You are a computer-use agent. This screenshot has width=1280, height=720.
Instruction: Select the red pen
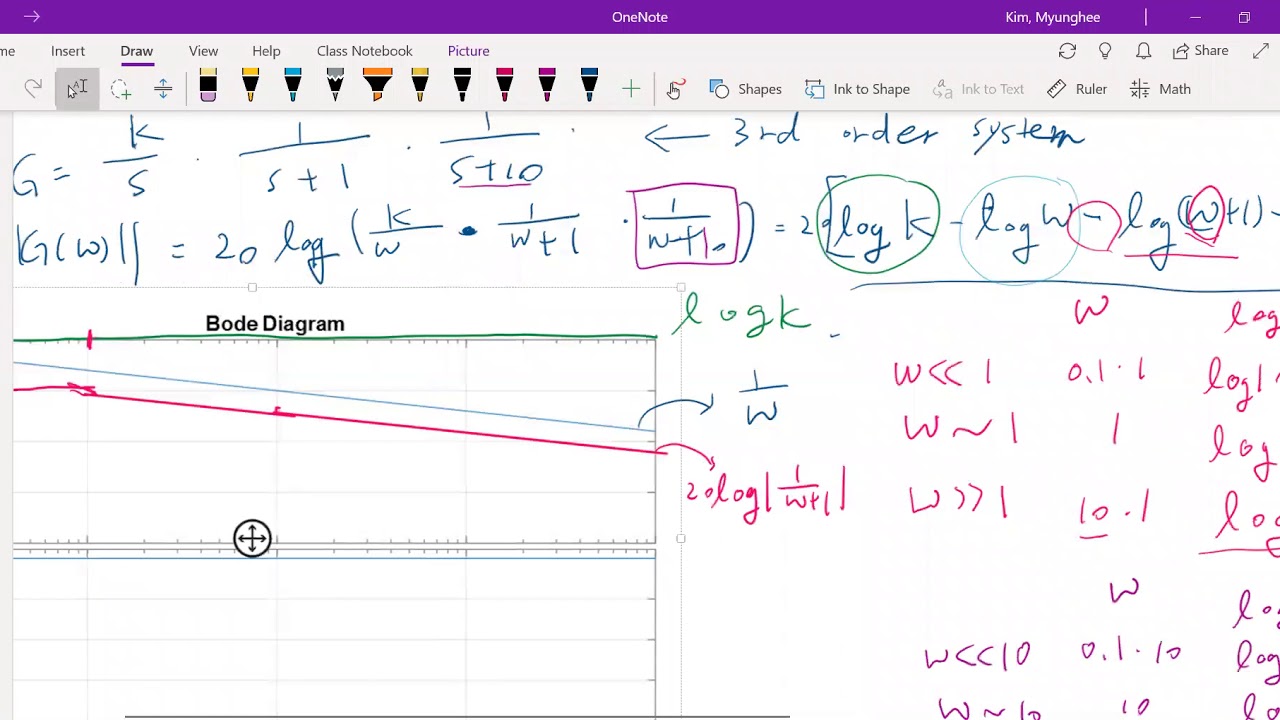point(504,86)
